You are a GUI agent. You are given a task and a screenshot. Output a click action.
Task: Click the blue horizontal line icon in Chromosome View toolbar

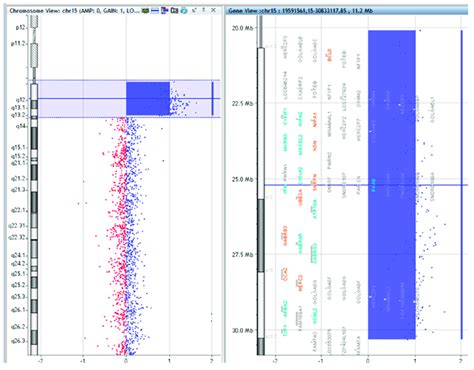point(155,11)
